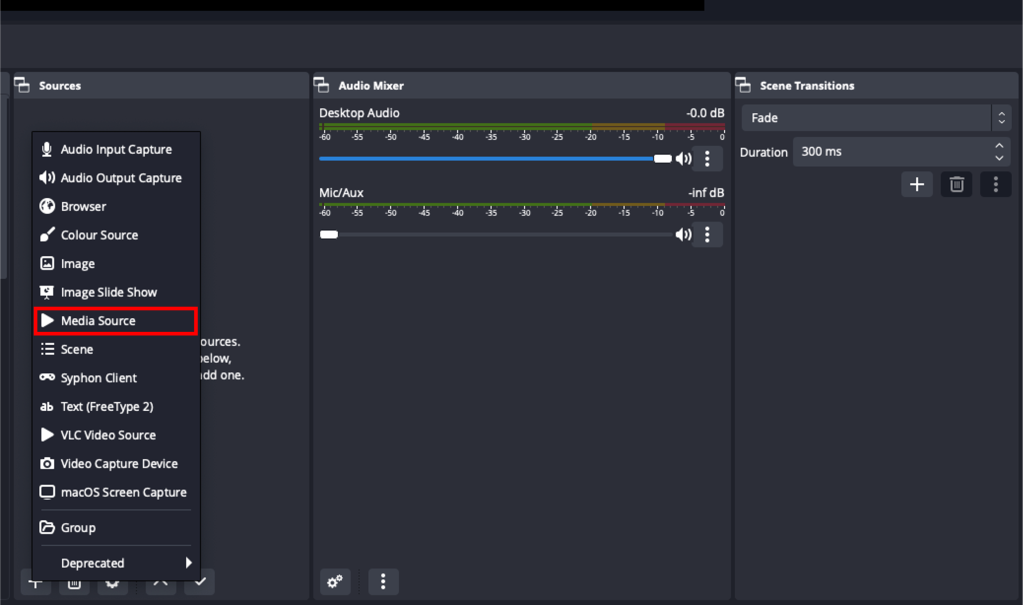Open the Fade transition dropdown
The height and width of the screenshot is (605, 1024).
(876, 118)
